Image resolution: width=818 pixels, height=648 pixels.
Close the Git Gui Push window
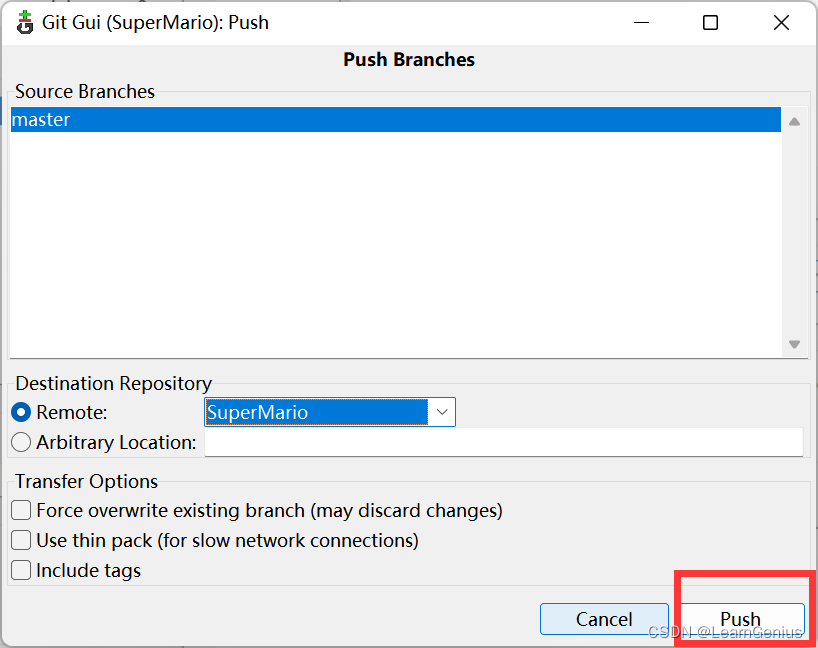tap(781, 23)
